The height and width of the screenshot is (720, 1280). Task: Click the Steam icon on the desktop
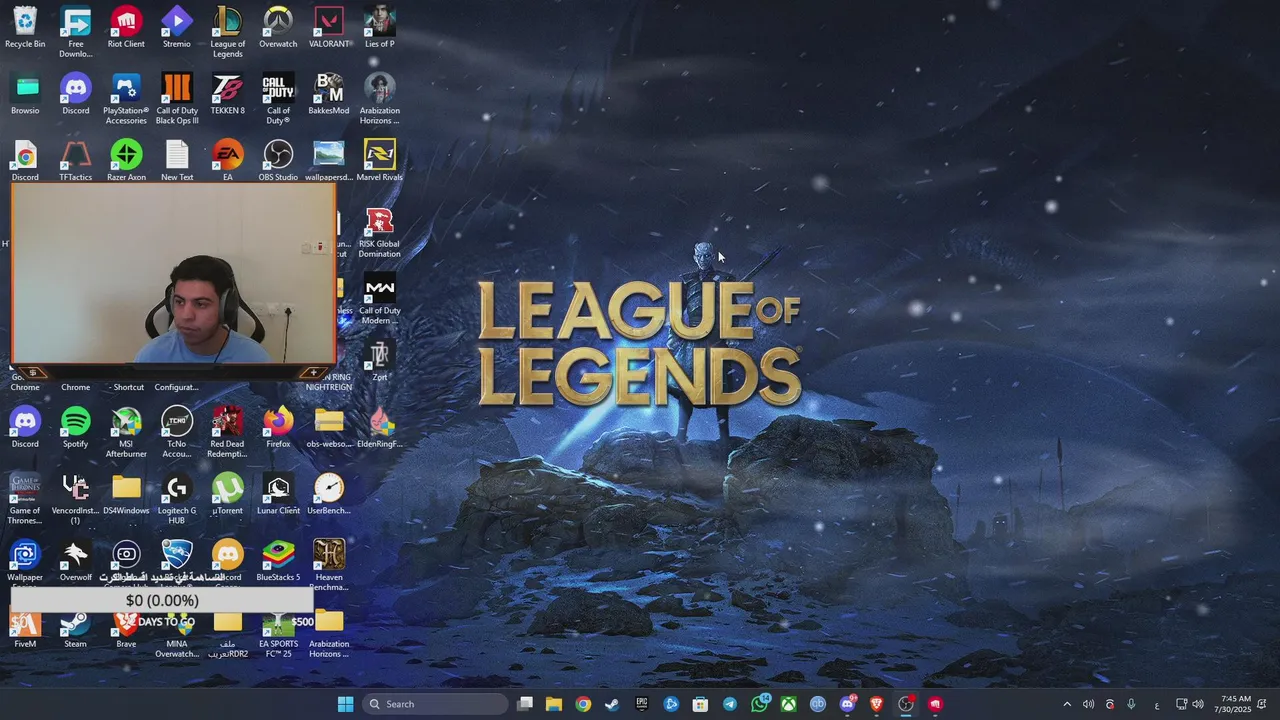click(76, 630)
